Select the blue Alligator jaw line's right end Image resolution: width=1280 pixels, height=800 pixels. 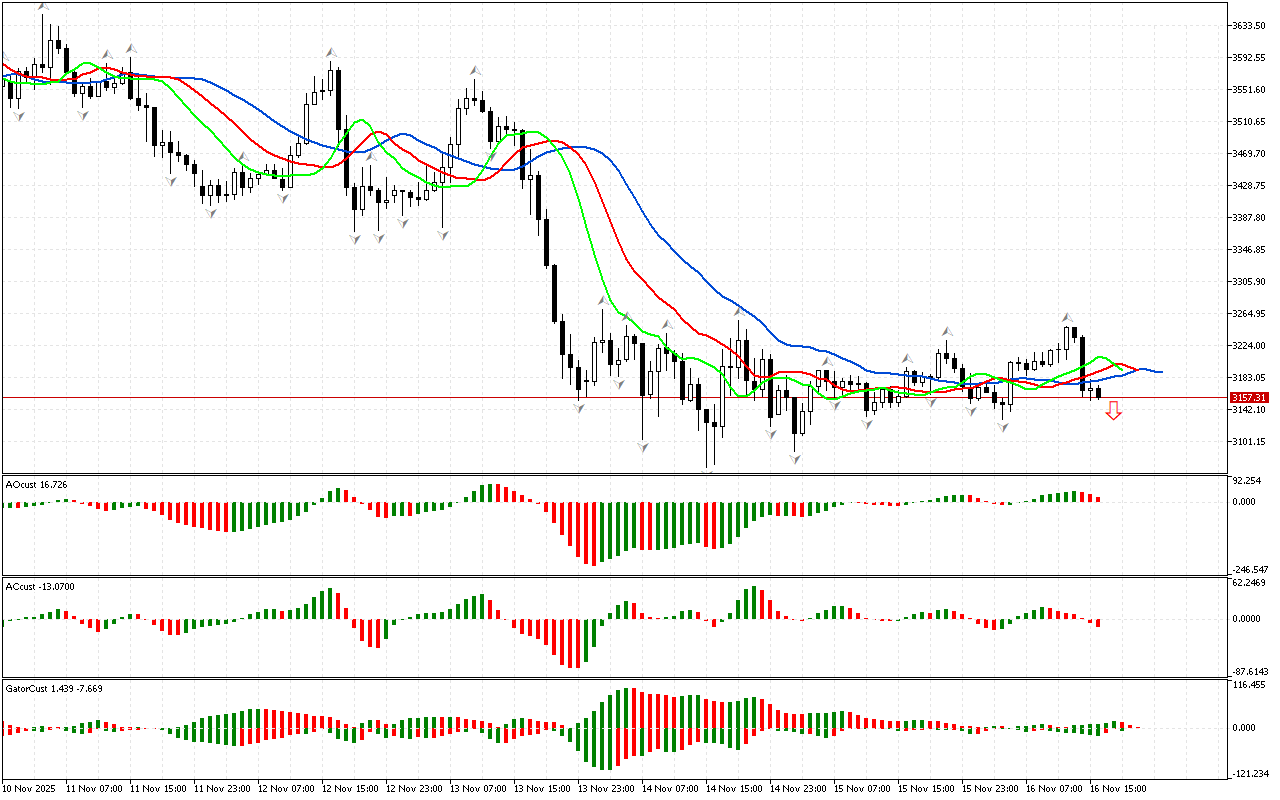point(1160,372)
